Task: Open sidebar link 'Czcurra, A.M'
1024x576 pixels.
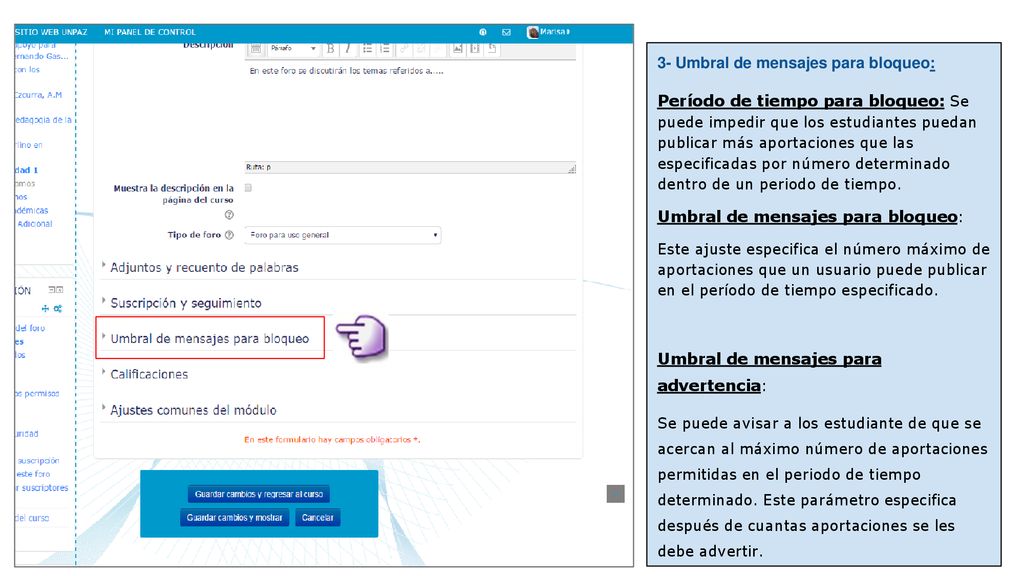Action: (39, 95)
